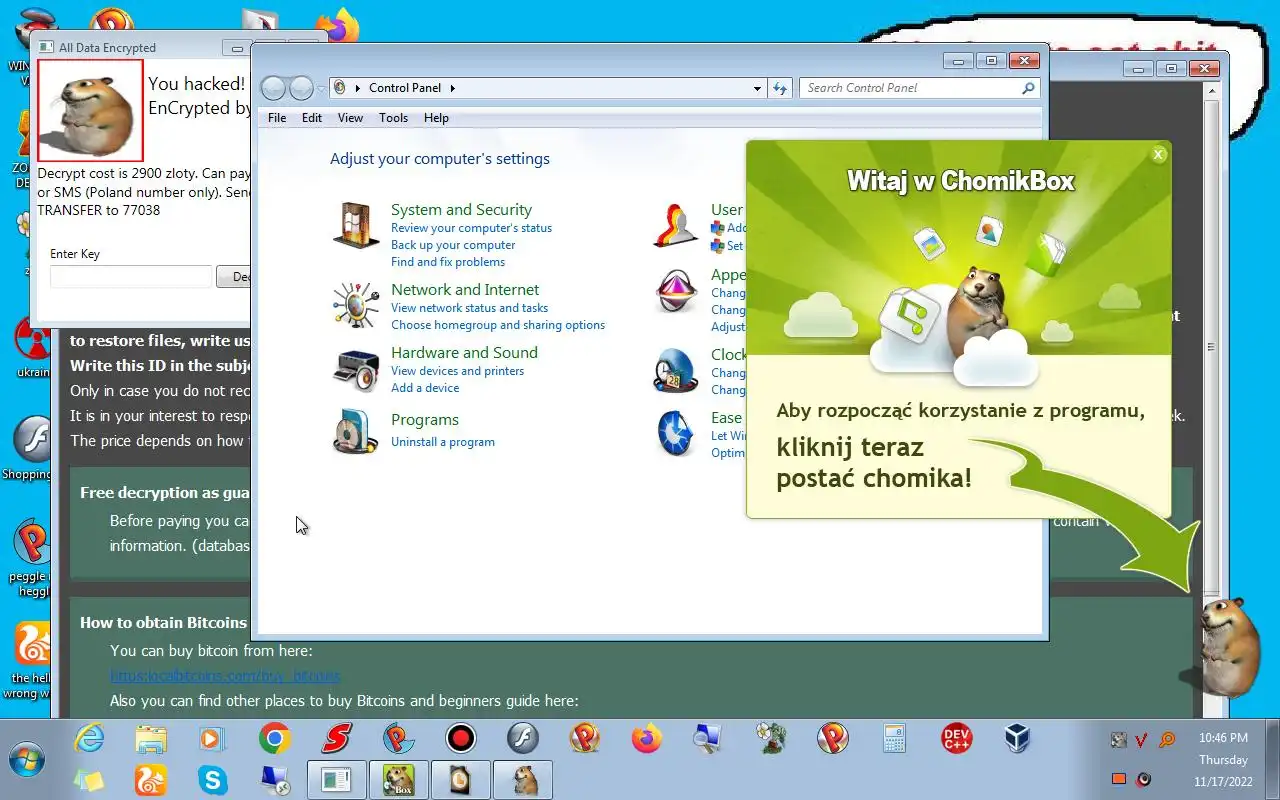Viewport: 1280px width, 800px height.
Task: Click the search magnifier in Control Panel
Action: click(x=1028, y=88)
